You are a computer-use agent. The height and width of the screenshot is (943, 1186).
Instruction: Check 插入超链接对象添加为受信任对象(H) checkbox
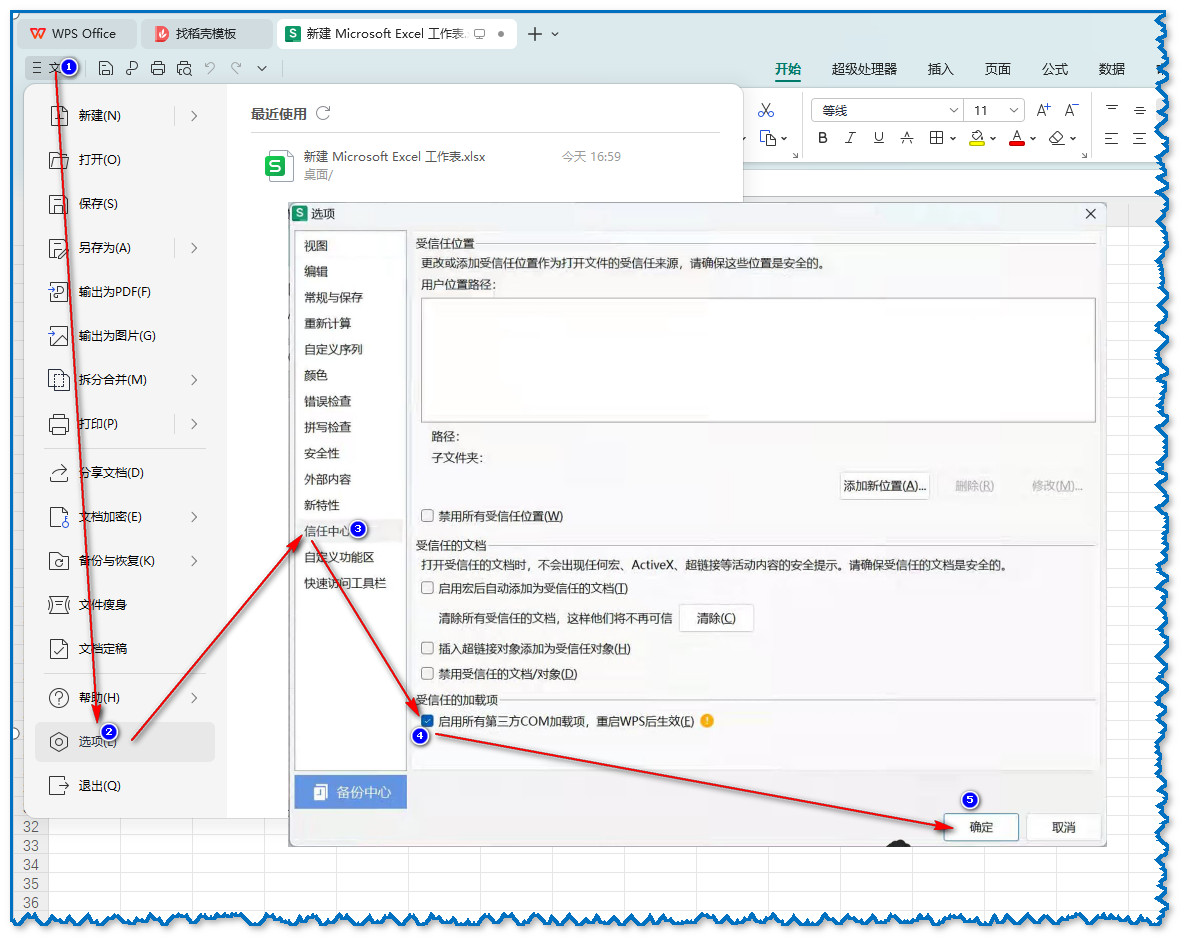pyautogui.click(x=427, y=648)
